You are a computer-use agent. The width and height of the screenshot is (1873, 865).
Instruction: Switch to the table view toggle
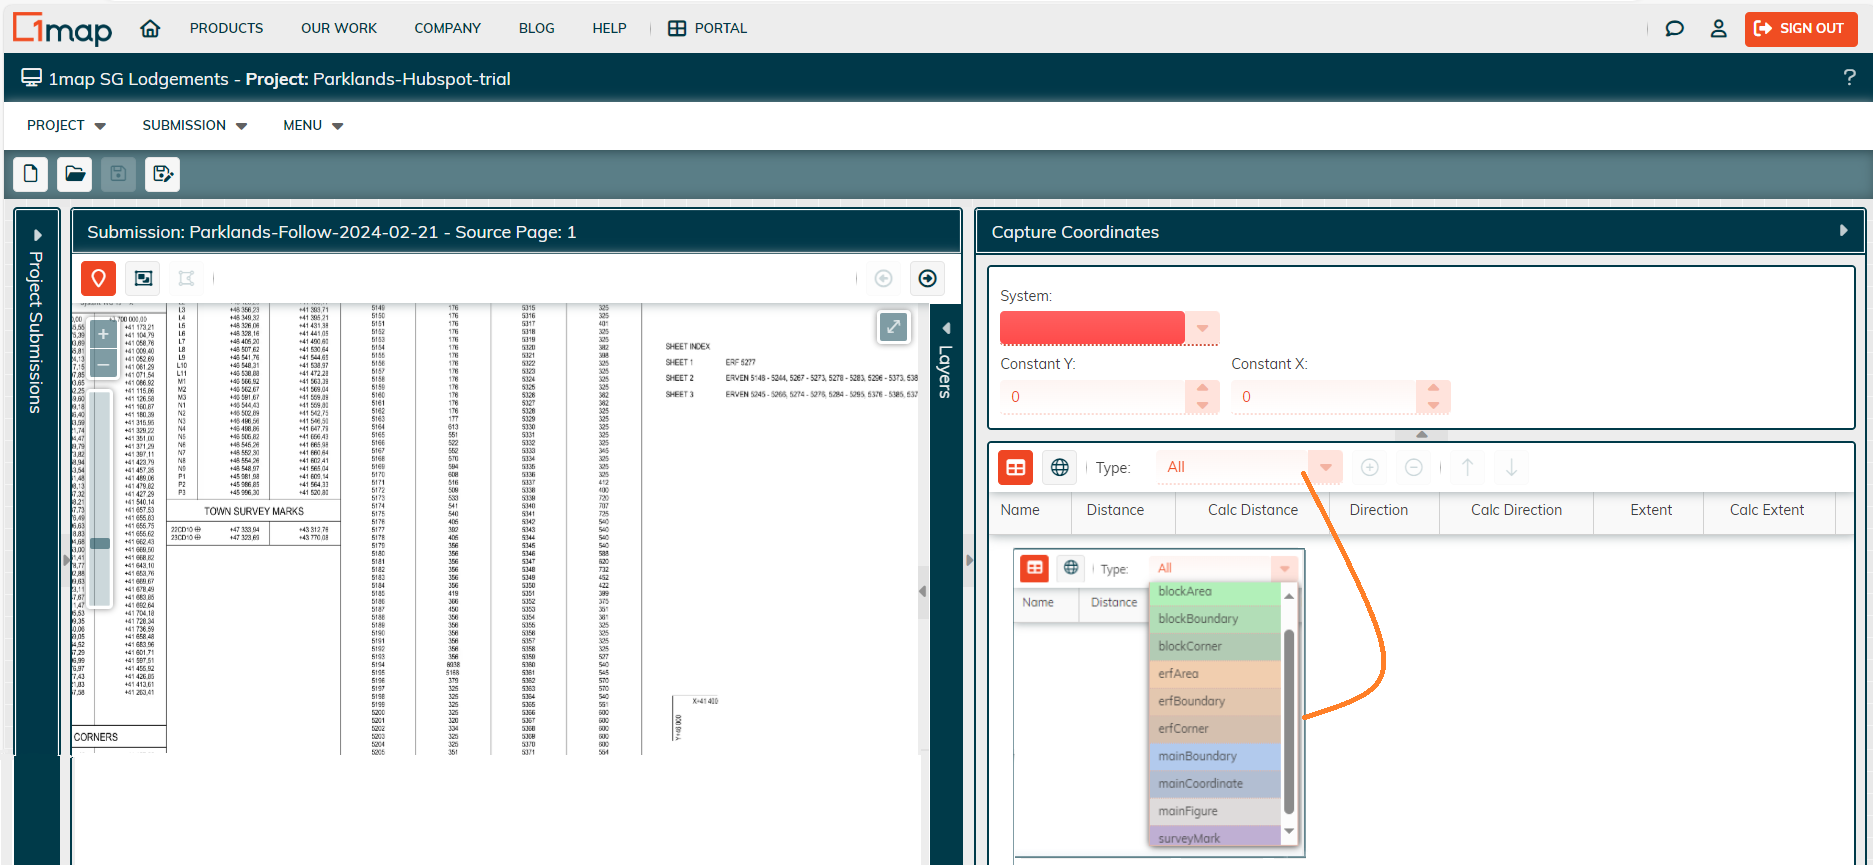[1016, 467]
